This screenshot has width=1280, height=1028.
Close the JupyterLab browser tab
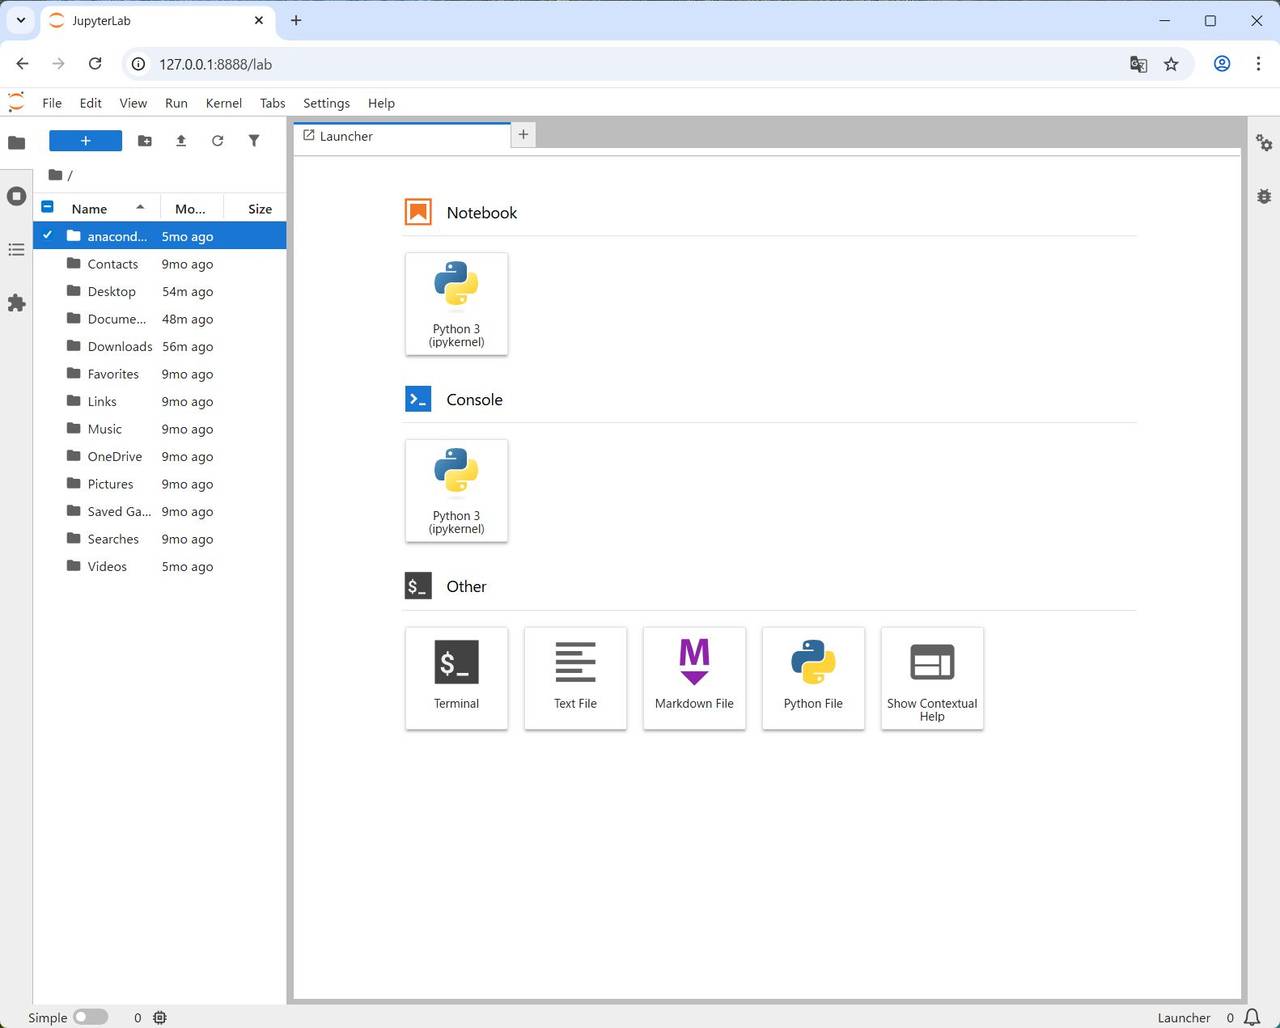click(259, 20)
